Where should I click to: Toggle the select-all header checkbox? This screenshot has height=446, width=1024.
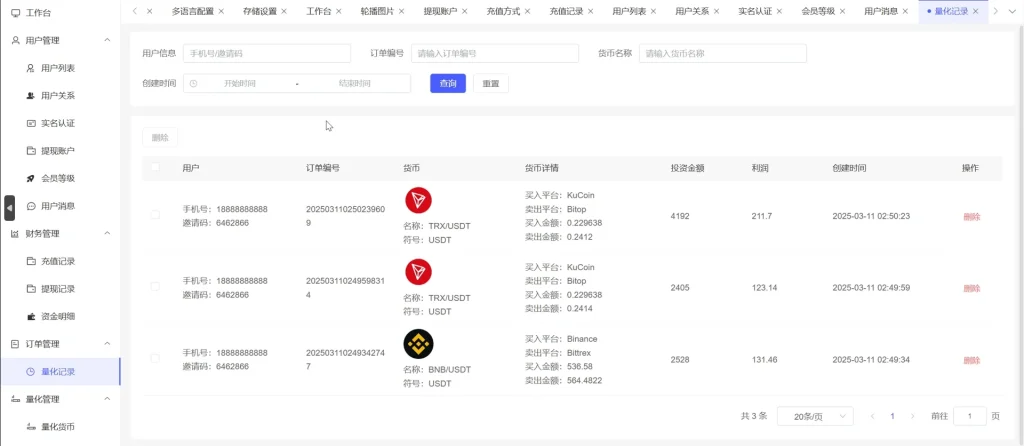pyautogui.click(x=155, y=168)
